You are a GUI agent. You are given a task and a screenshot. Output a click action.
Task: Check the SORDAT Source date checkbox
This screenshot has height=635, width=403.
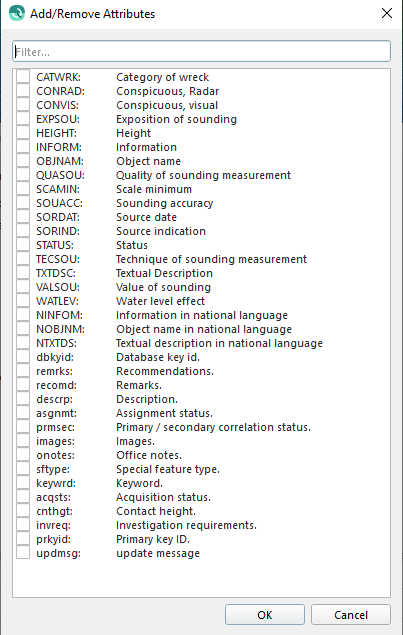23,217
